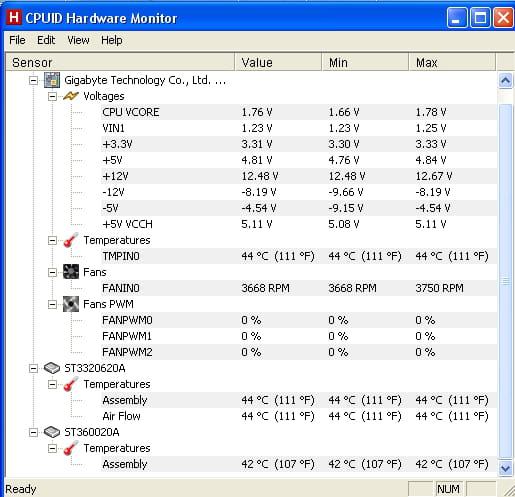515x497 pixels.
Task: Select the Assembly row under ST360020A
Action: click(299, 464)
